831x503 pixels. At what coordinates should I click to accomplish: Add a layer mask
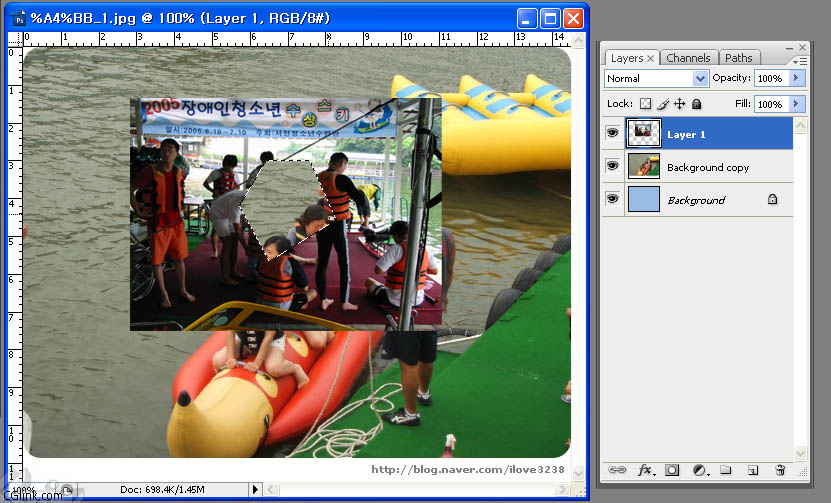click(672, 470)
